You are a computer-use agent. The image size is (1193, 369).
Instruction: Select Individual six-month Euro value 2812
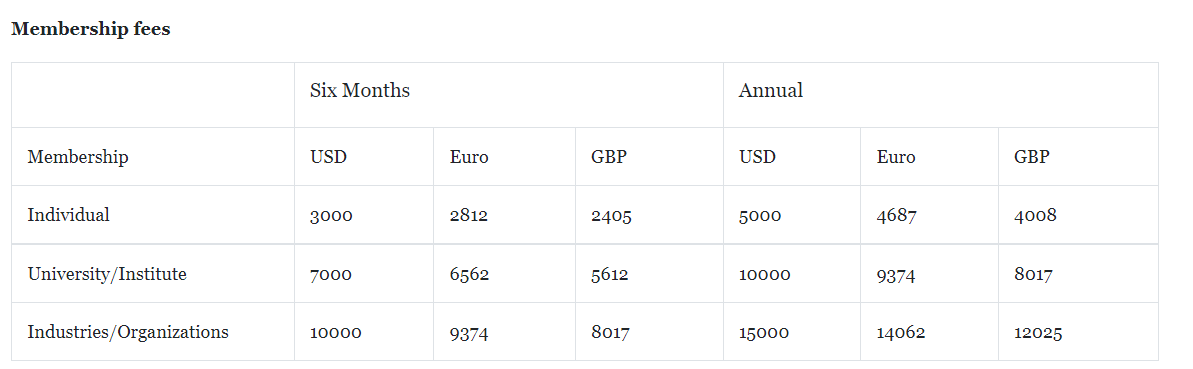pyautogui.click(x=469, y=216)
